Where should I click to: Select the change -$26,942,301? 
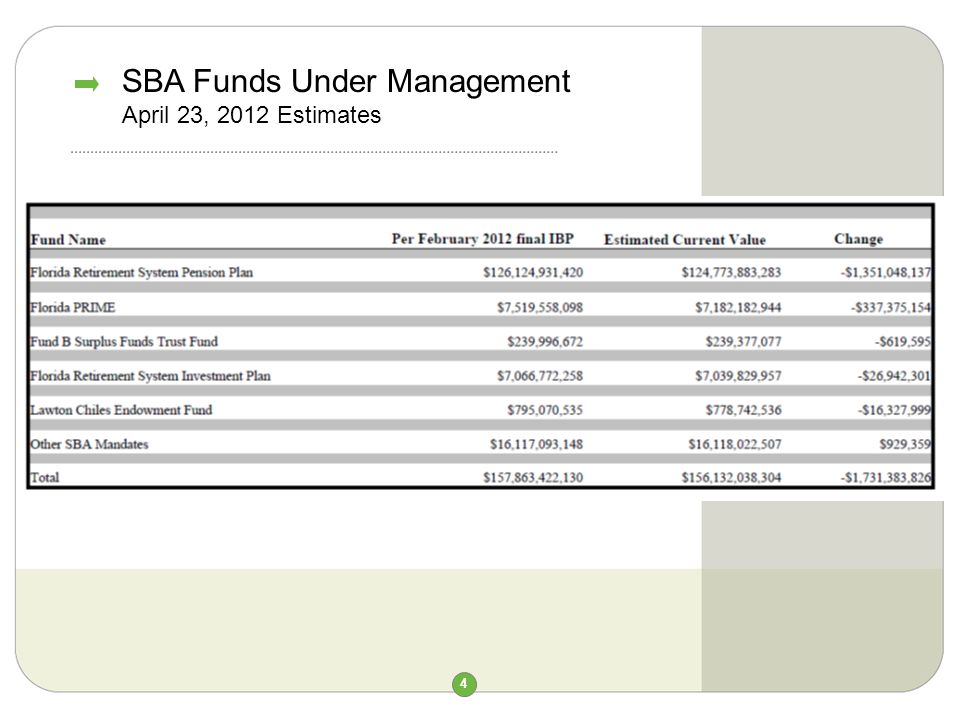(x=894, y=376)
